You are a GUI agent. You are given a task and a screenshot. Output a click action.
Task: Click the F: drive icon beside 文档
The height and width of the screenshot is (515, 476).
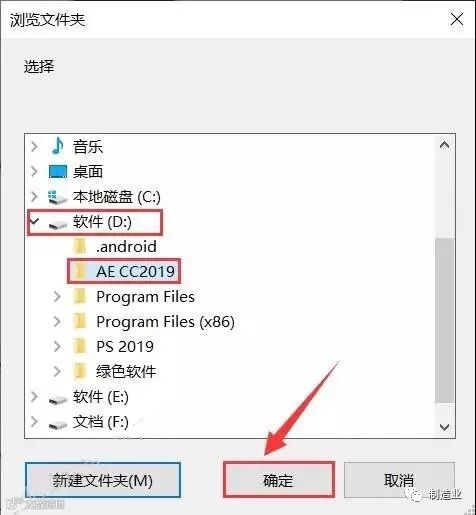[58, 425]
